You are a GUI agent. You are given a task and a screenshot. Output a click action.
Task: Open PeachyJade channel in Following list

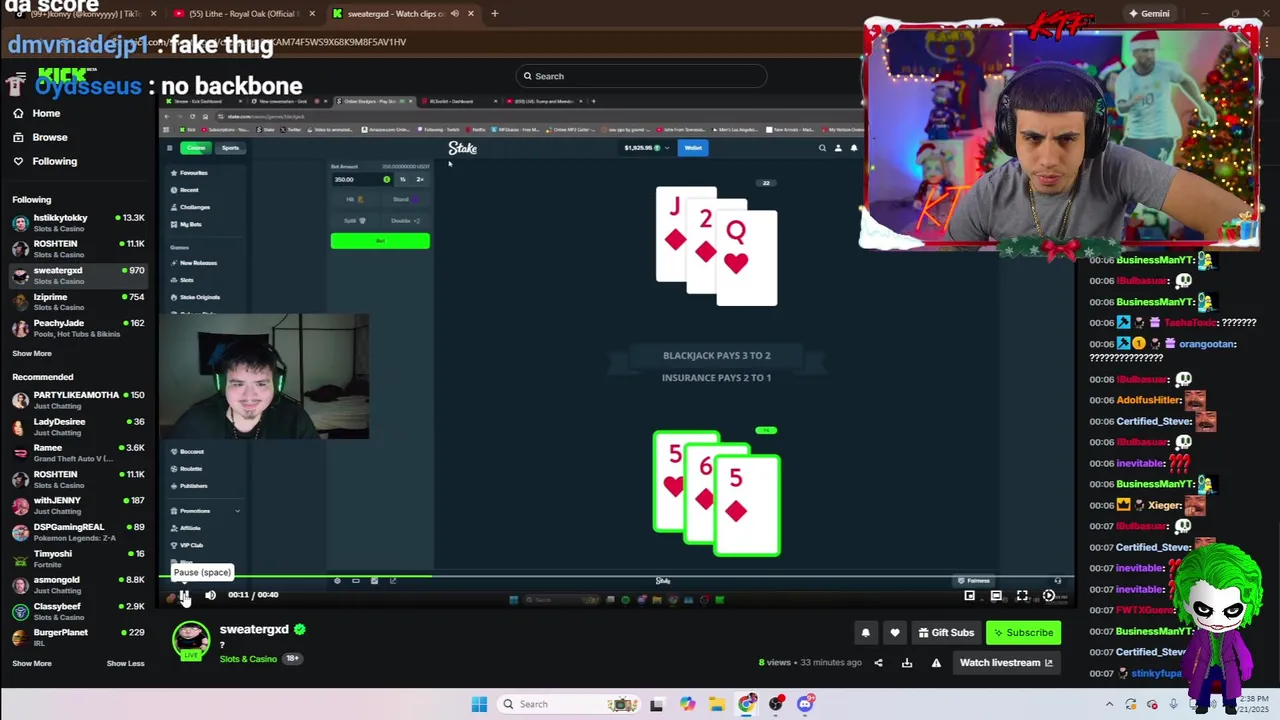tap(79, 328)
